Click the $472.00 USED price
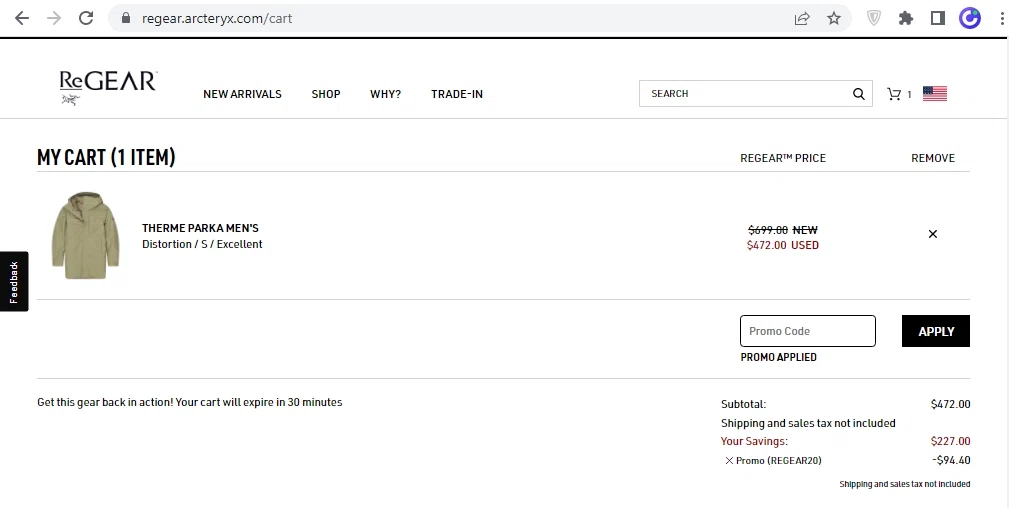This screenshot has height=508, width=1009. (x=782, y=245)
